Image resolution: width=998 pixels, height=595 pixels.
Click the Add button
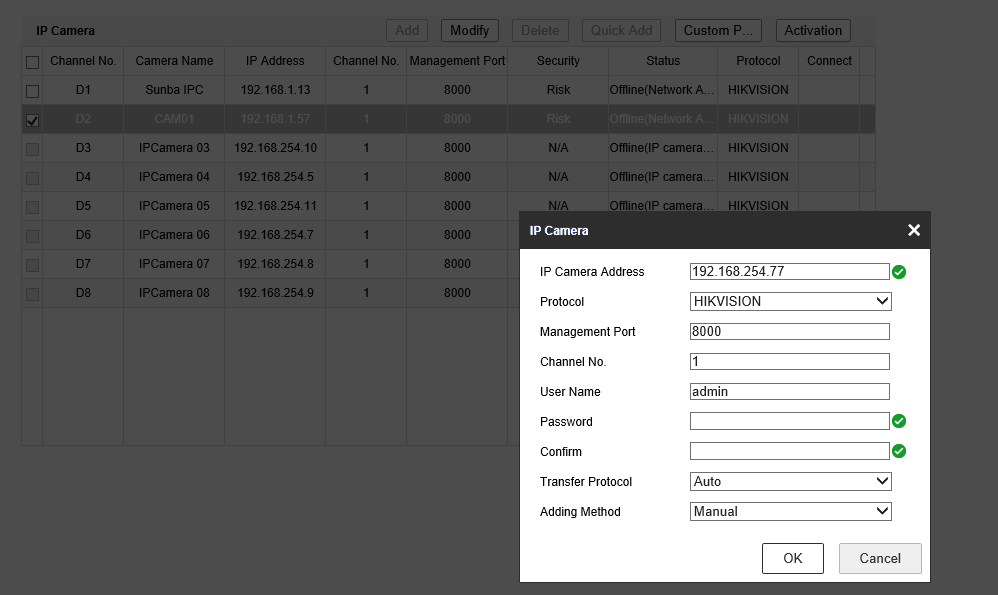(406, 30)
